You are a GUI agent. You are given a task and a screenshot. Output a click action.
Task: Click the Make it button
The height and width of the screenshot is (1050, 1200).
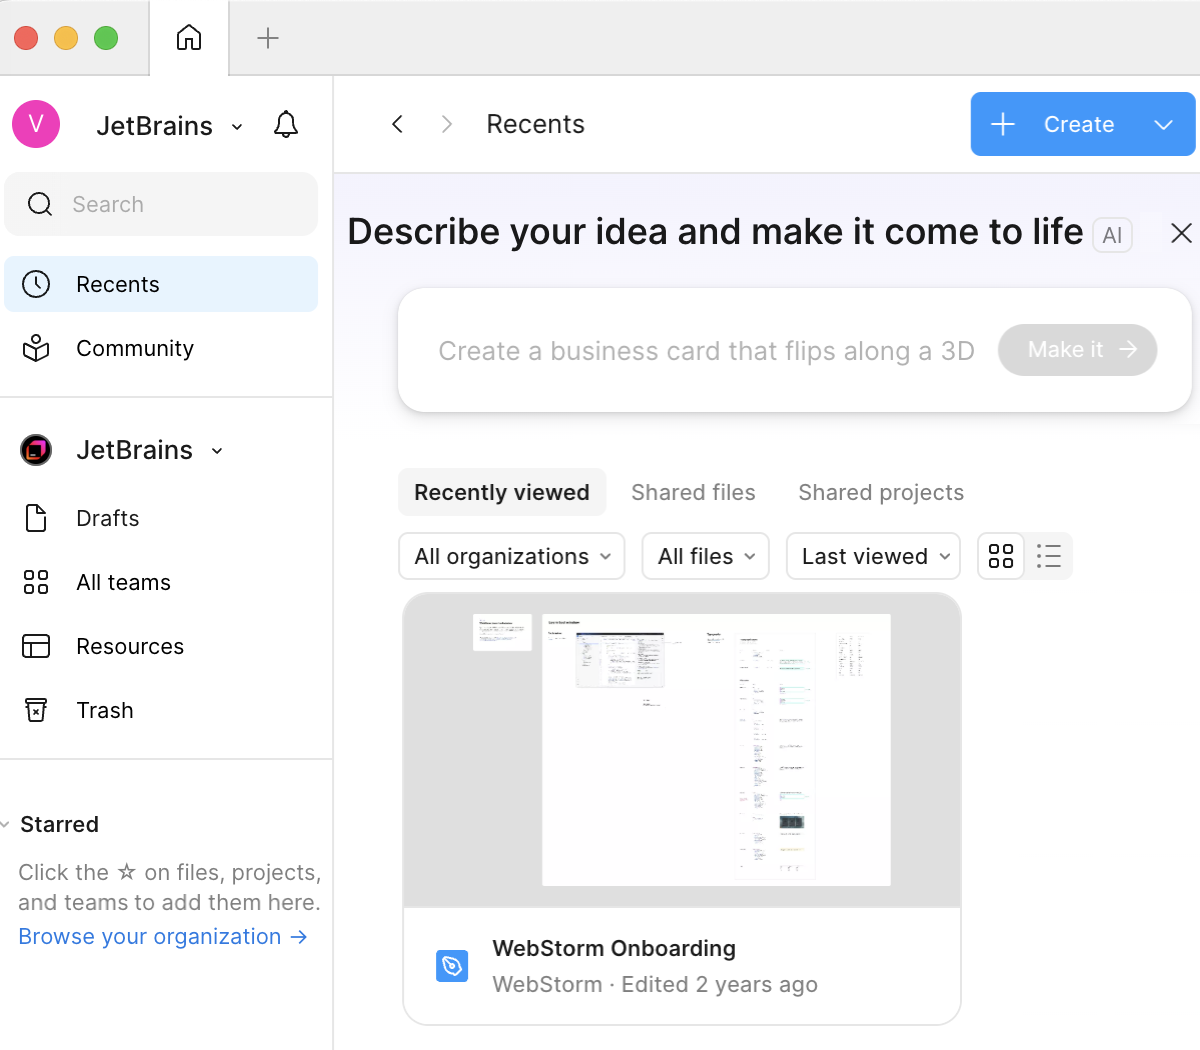(x=1077, y=350)
